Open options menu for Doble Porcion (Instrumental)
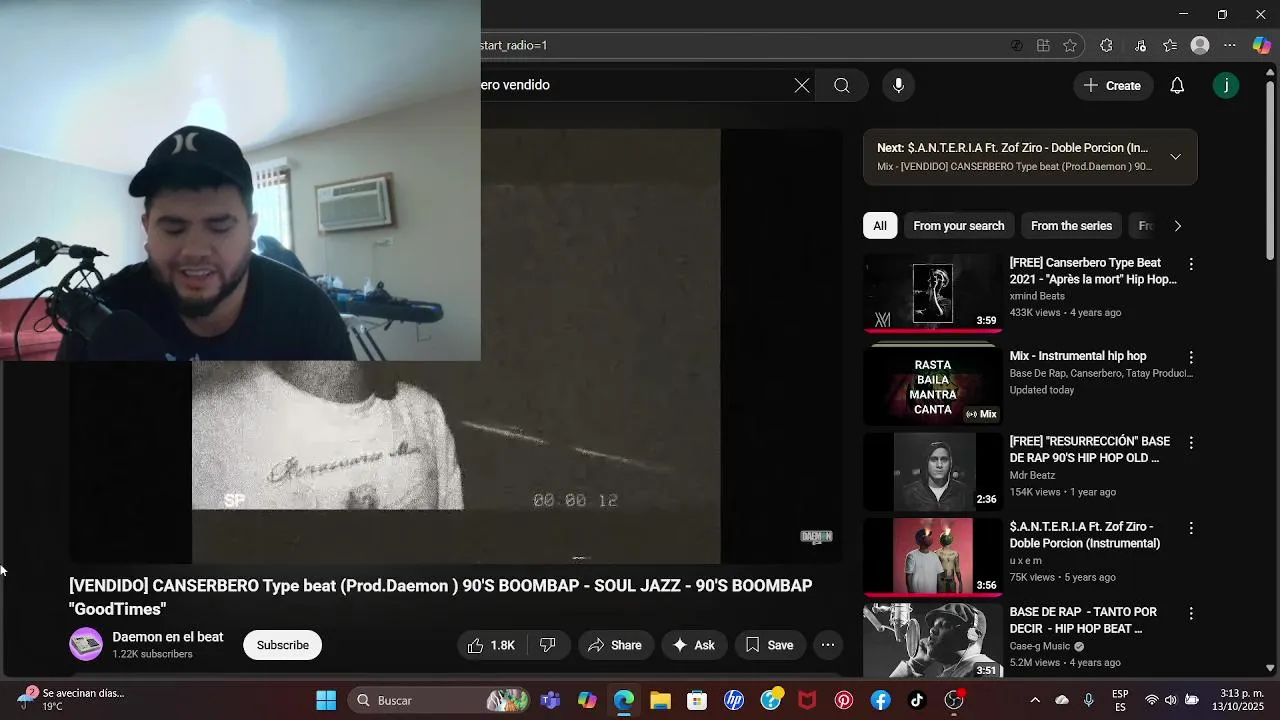The height and width of the screenshot is (720, 1280). [1191, 527]
